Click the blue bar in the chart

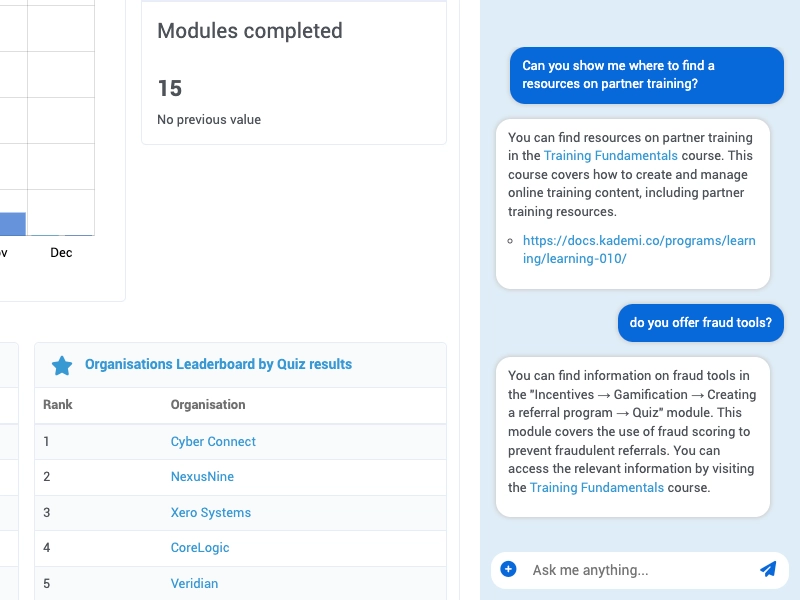[12, 223]
